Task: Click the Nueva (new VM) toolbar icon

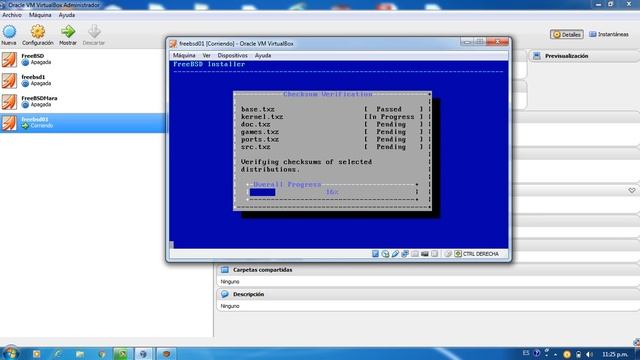Action: [x=9, y=31]
